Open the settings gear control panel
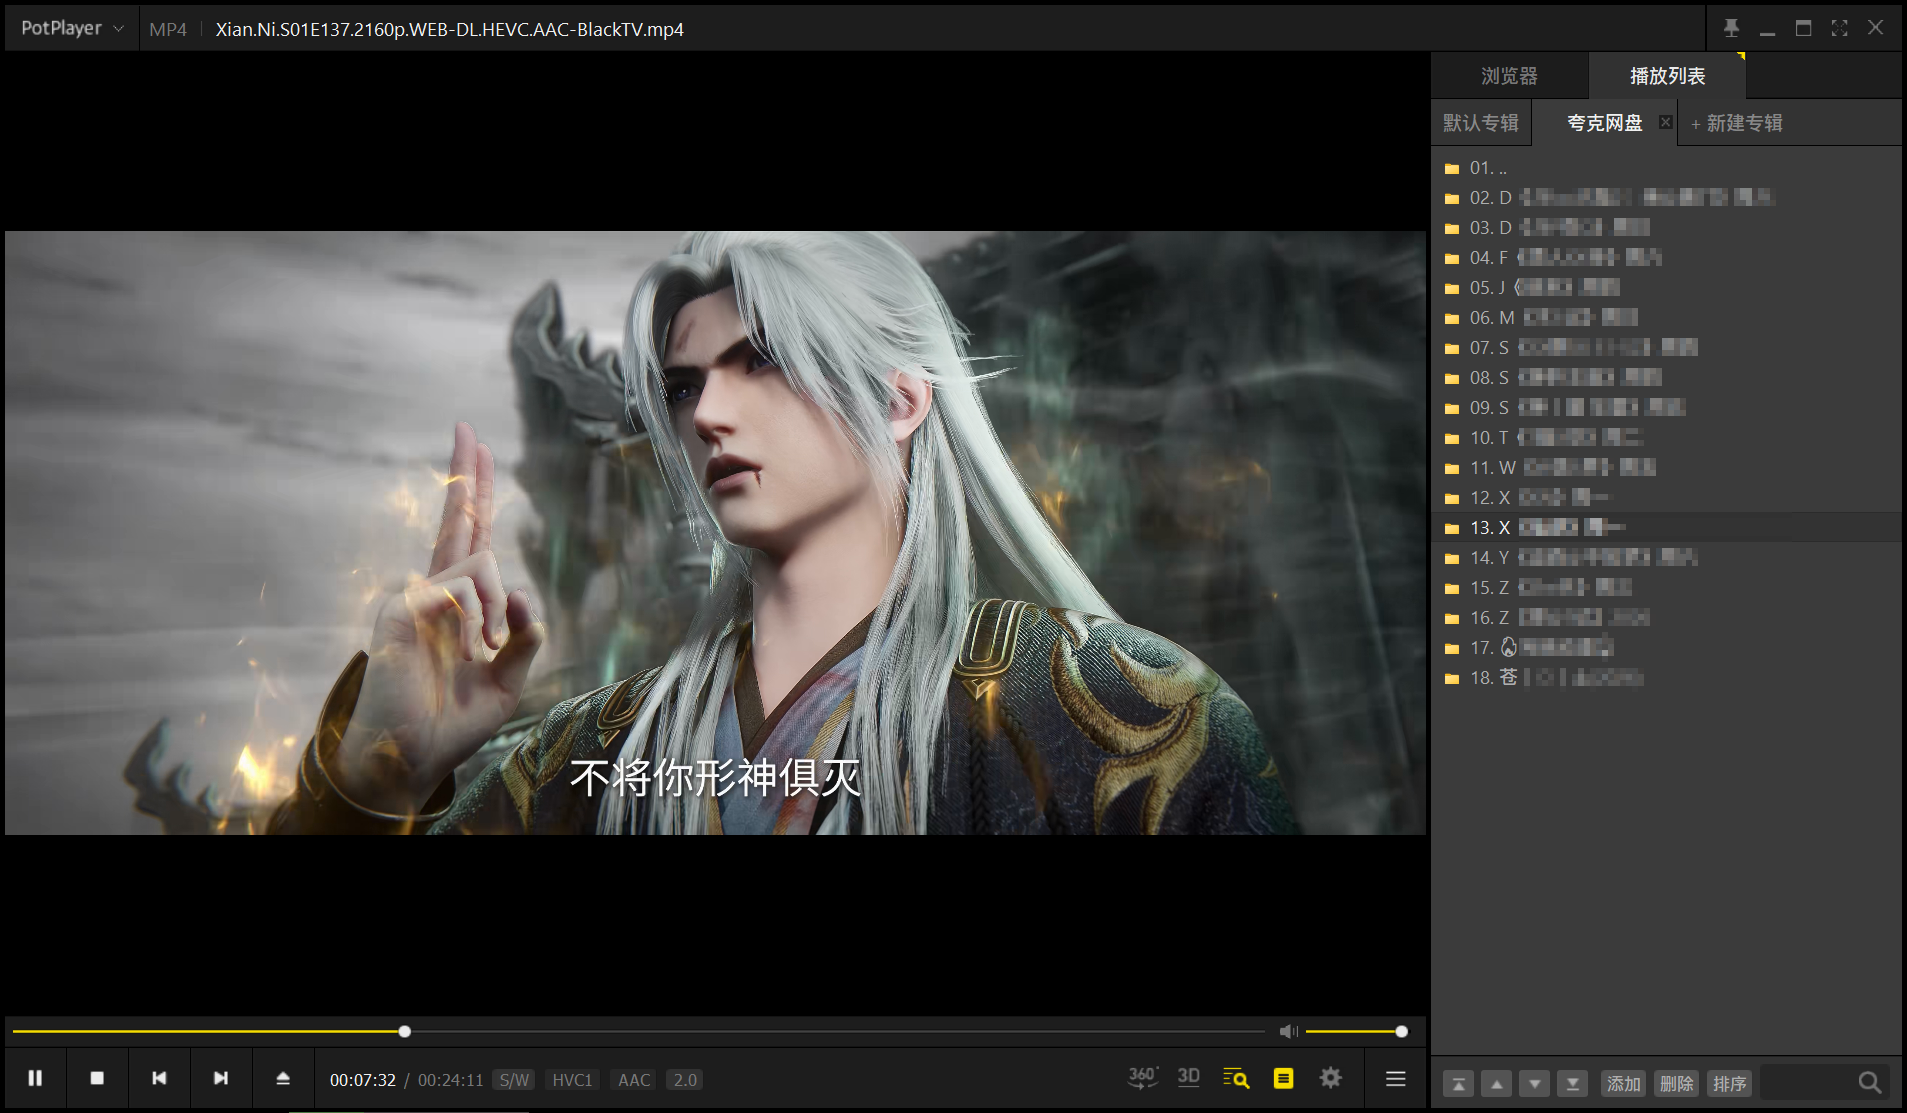 click(x=1330, y=1078)
